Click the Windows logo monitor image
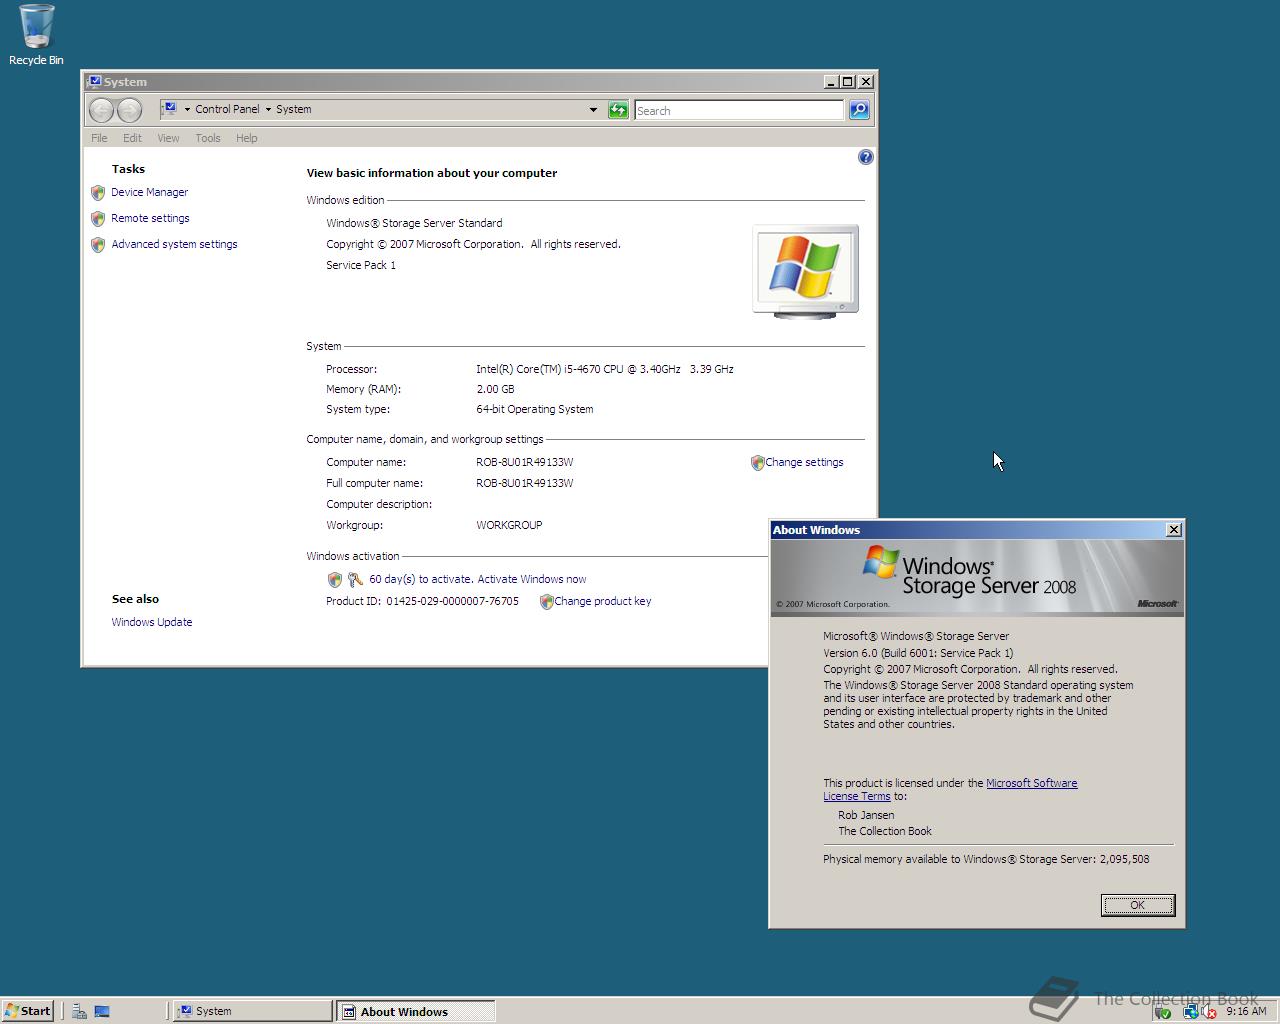1280x1024 pixels. pyautogui.click(x=805, y=272)
